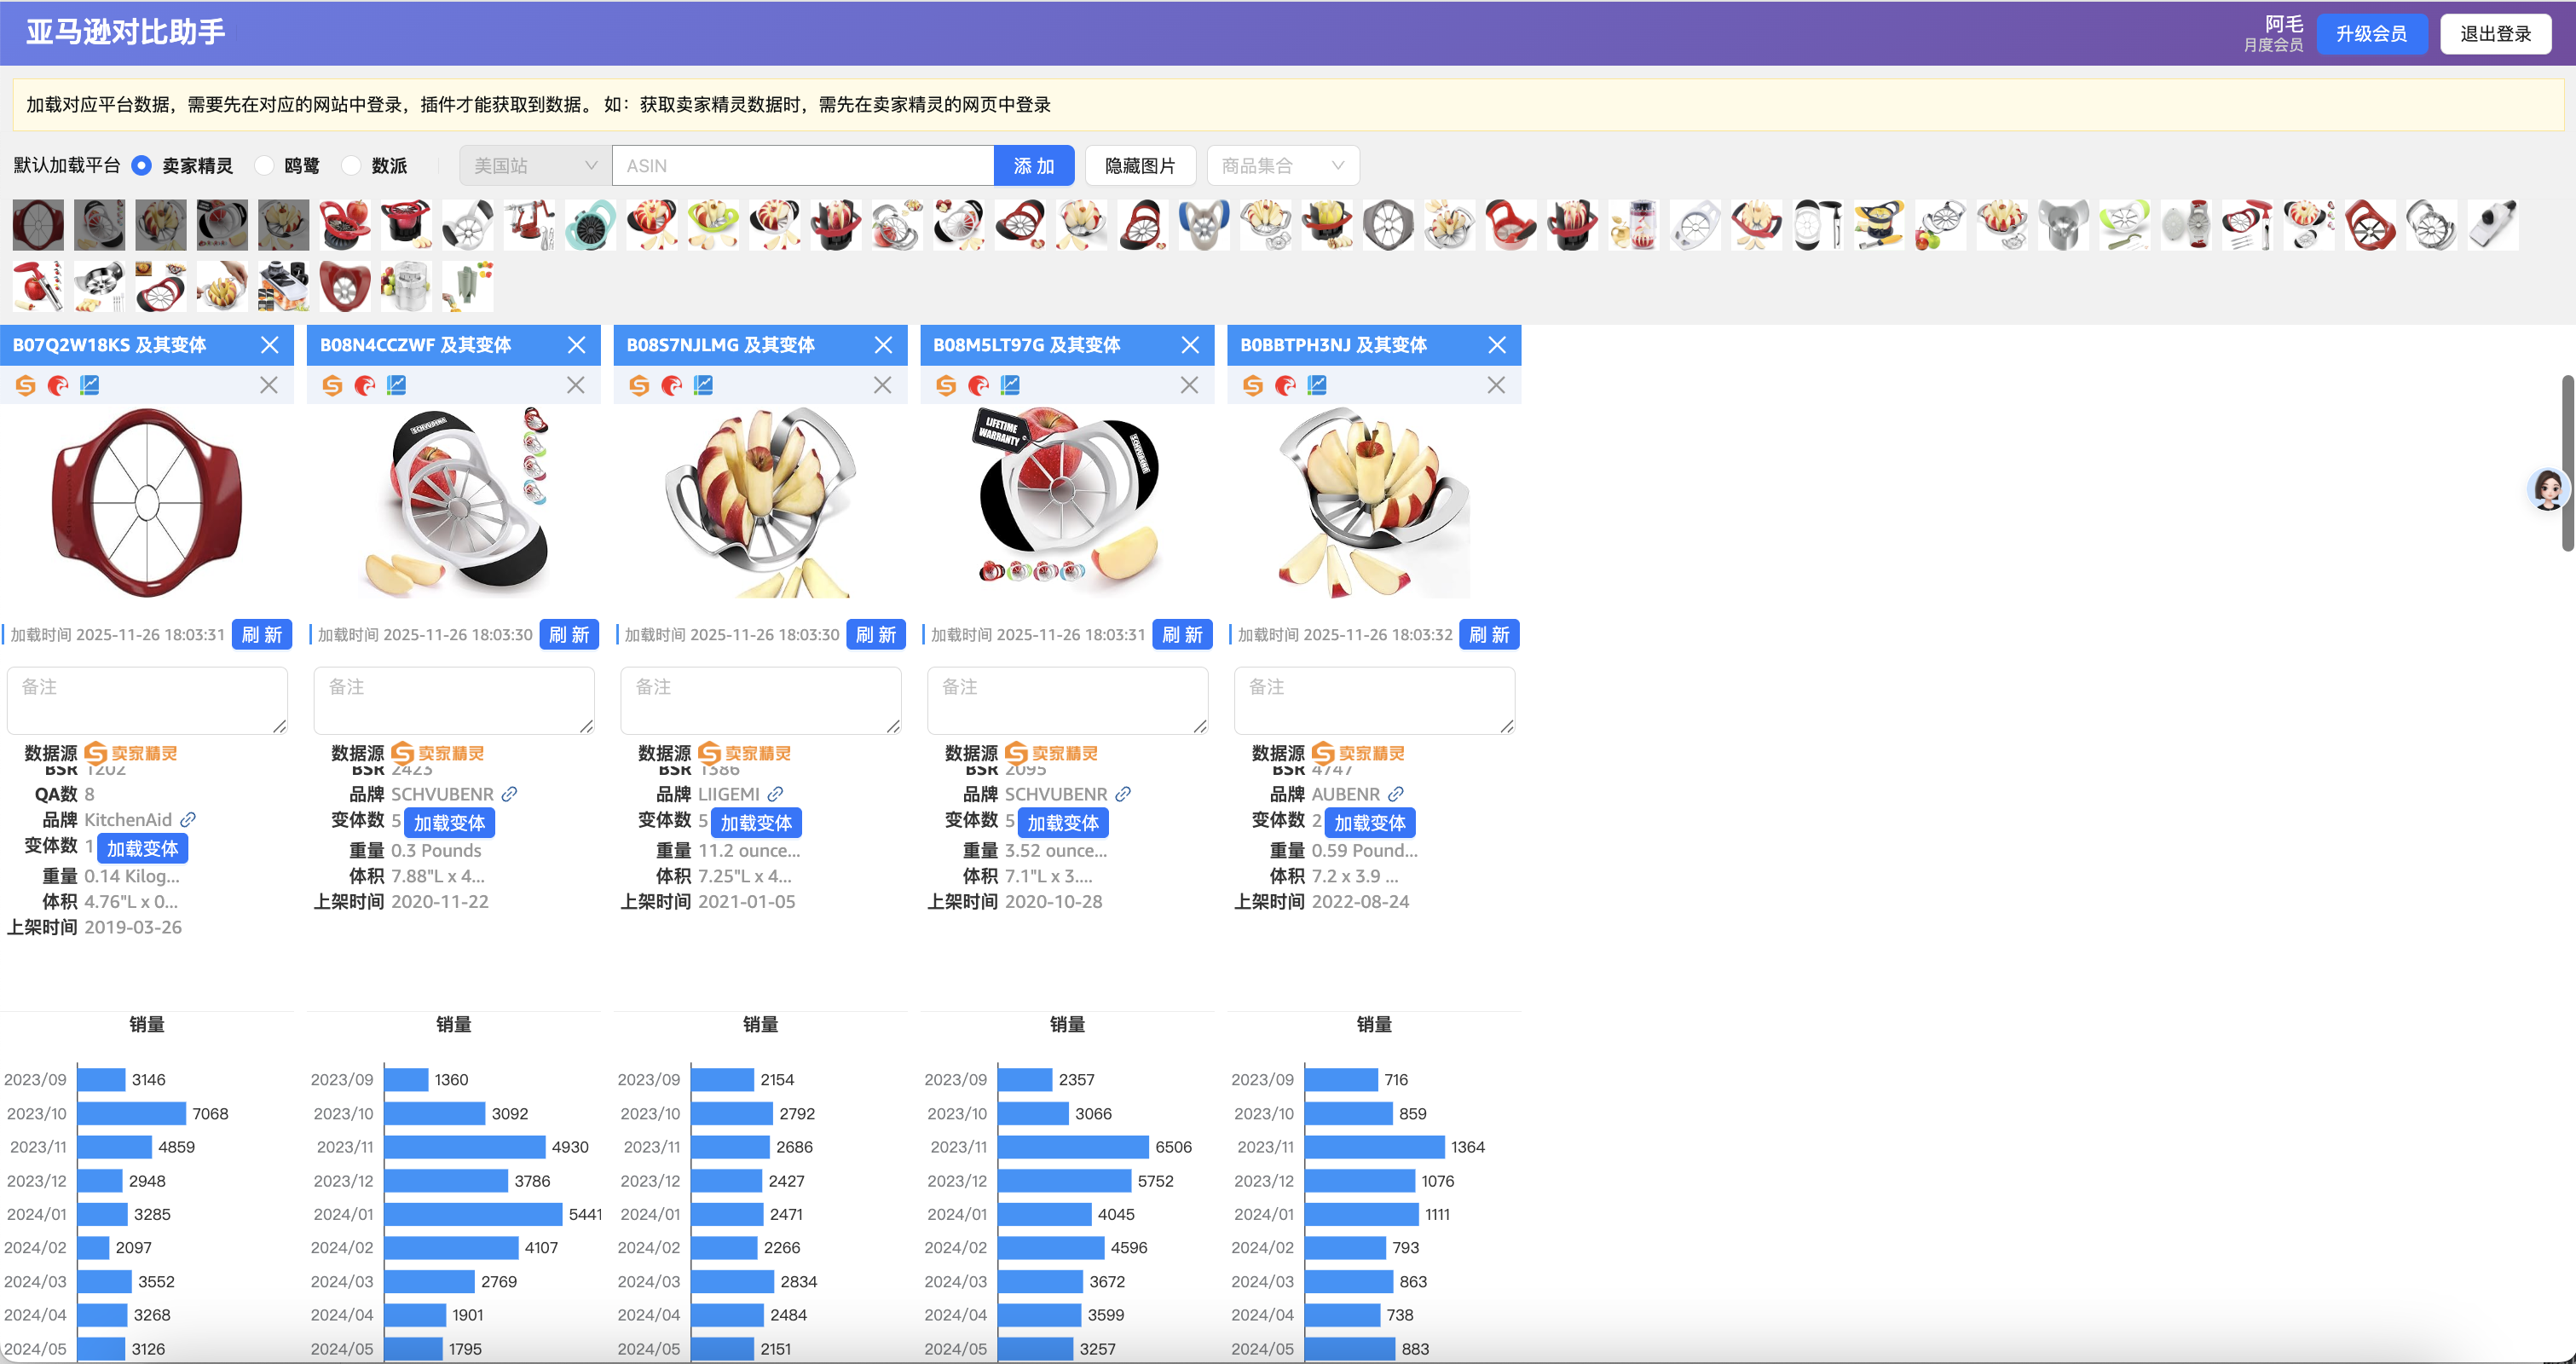Viewport: 2576px width, 1364px height.
Task: Close the B08N4CCZWF product column
Action: (x=577, y=345)
